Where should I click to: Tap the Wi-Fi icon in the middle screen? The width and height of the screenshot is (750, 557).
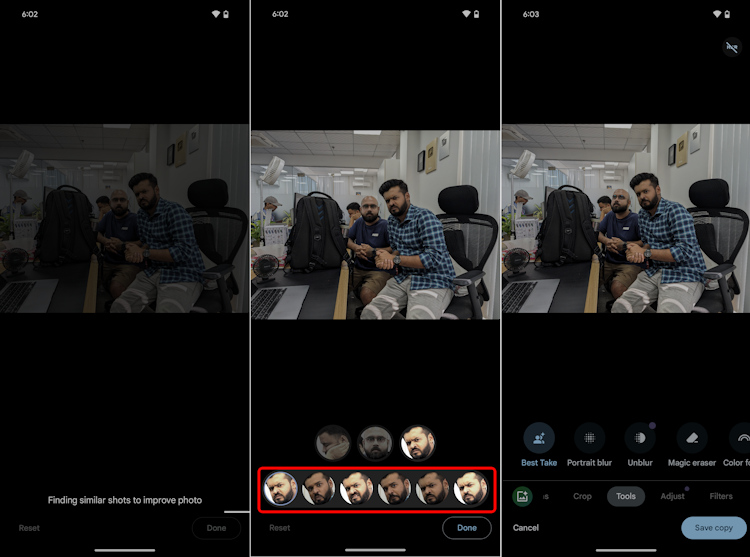(x=466, y=14)
